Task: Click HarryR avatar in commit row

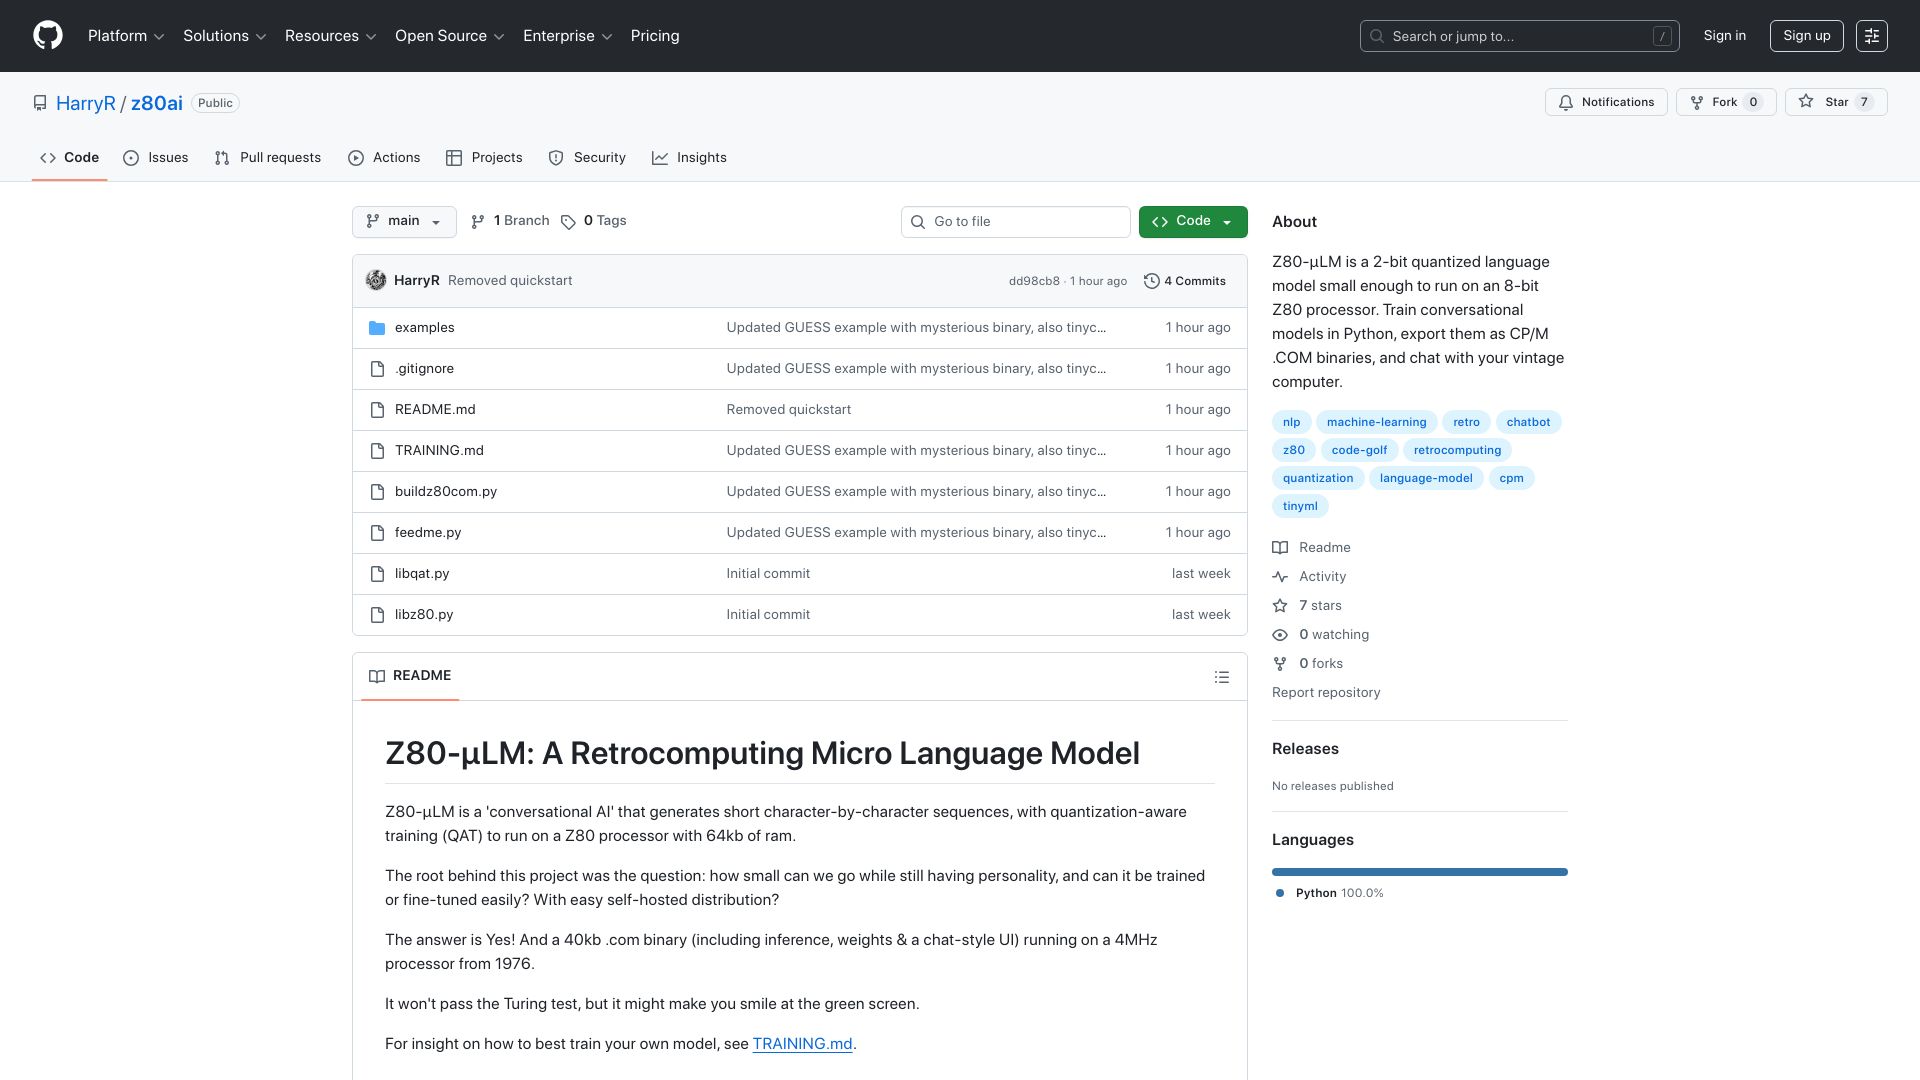Action: [376, 280]
